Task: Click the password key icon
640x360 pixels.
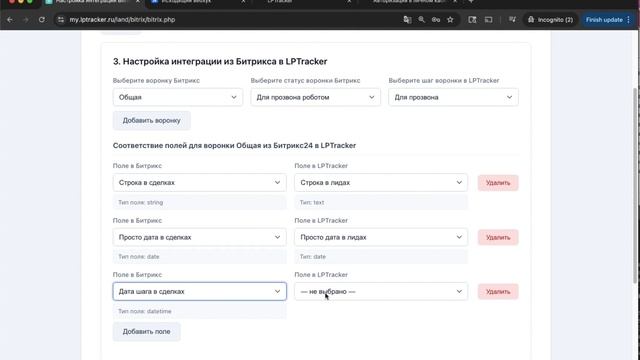Action: [x=436, y=20]
